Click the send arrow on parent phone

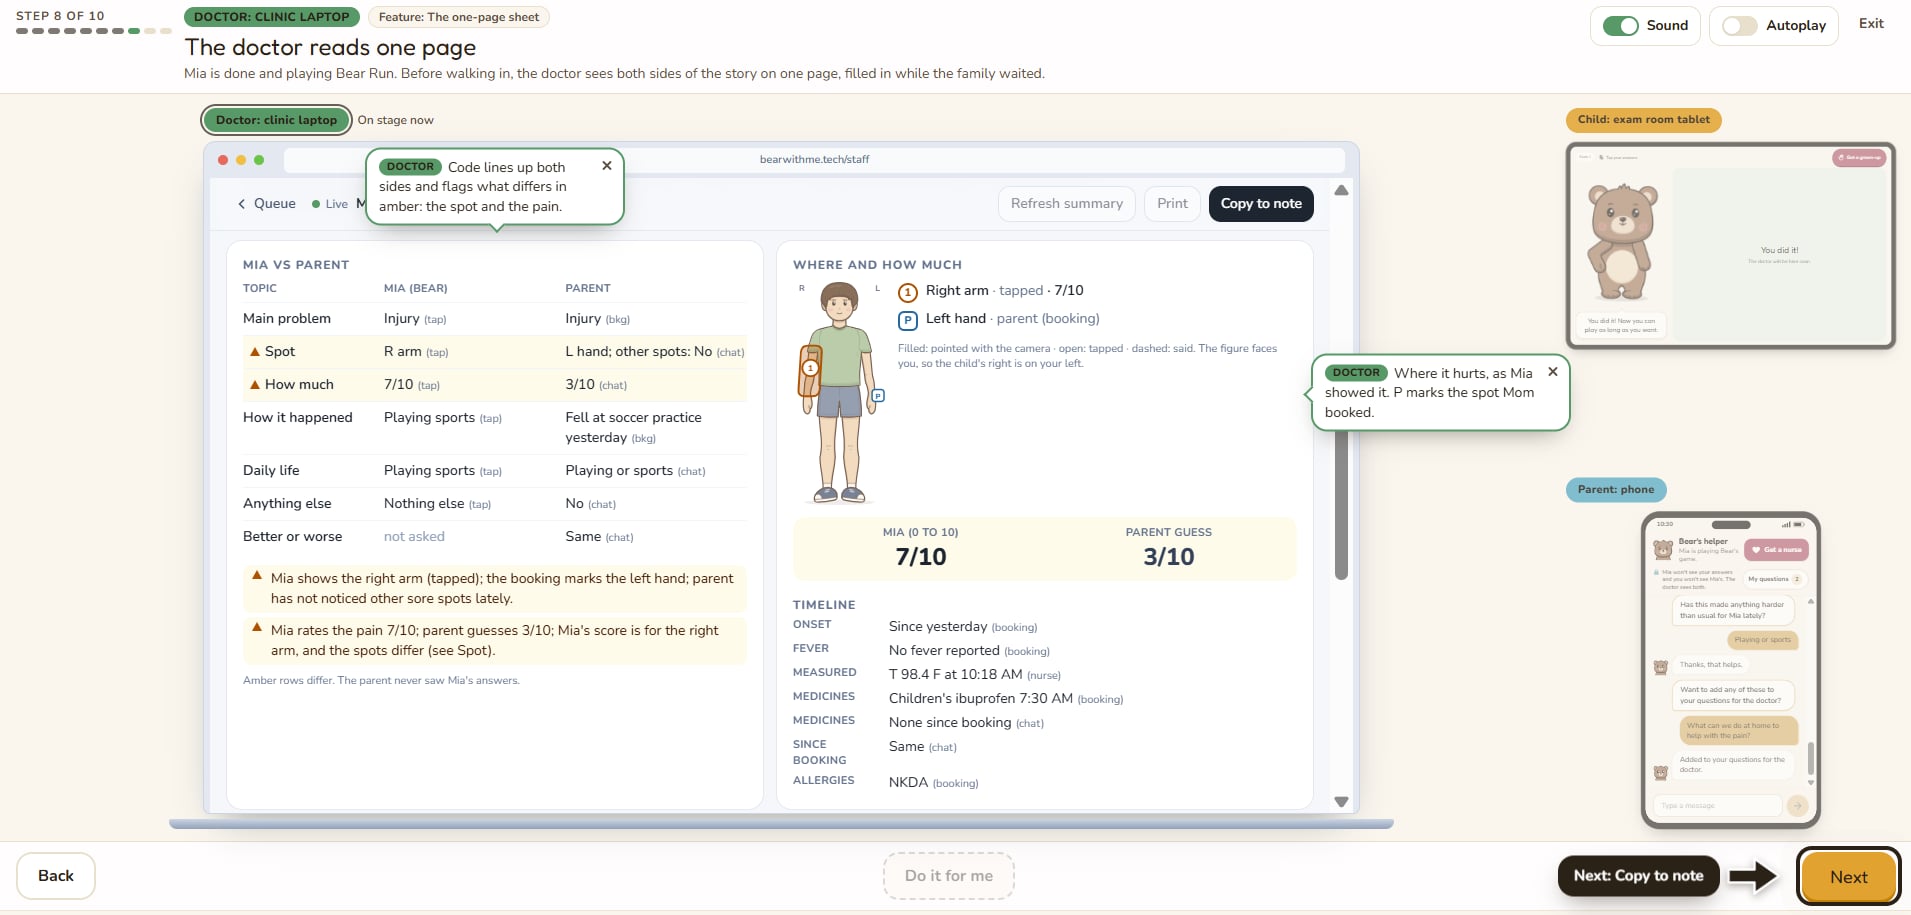tap(1797, 805)
